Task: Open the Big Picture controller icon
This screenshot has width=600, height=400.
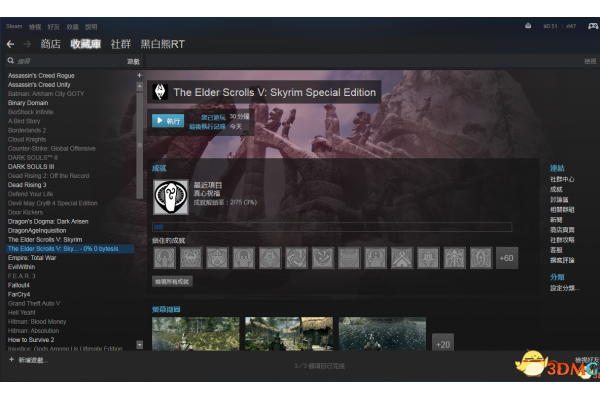Action: coord(593,26)
